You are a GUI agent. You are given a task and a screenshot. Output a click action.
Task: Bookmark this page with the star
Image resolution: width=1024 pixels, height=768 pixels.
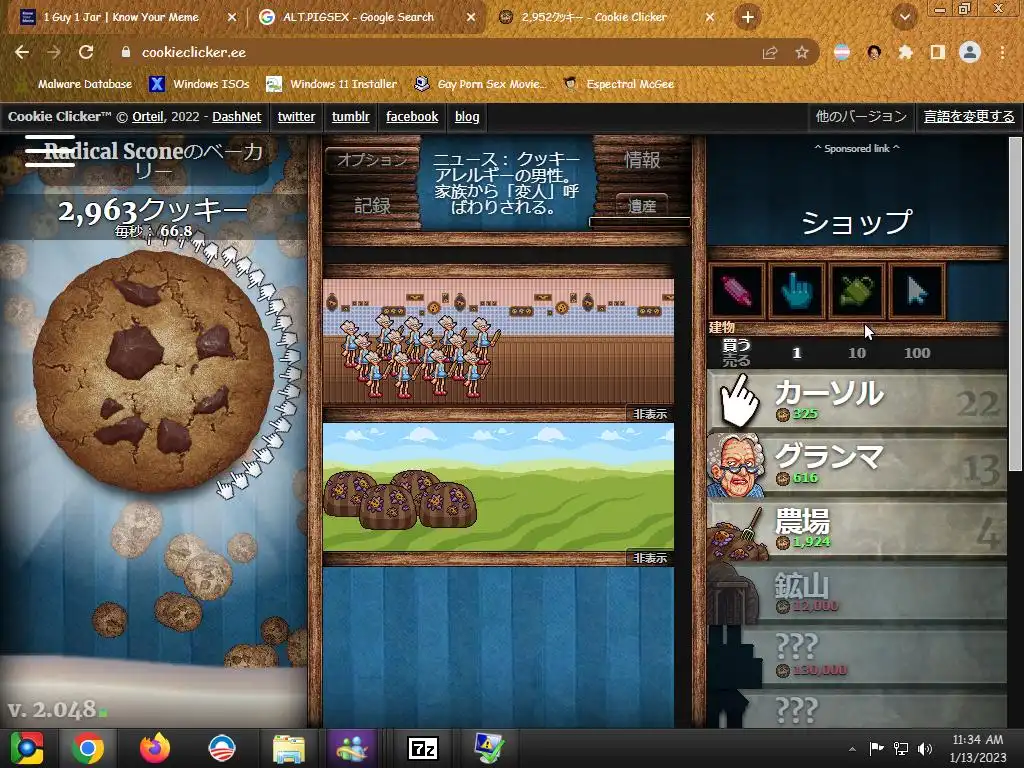tap(802, 52)
